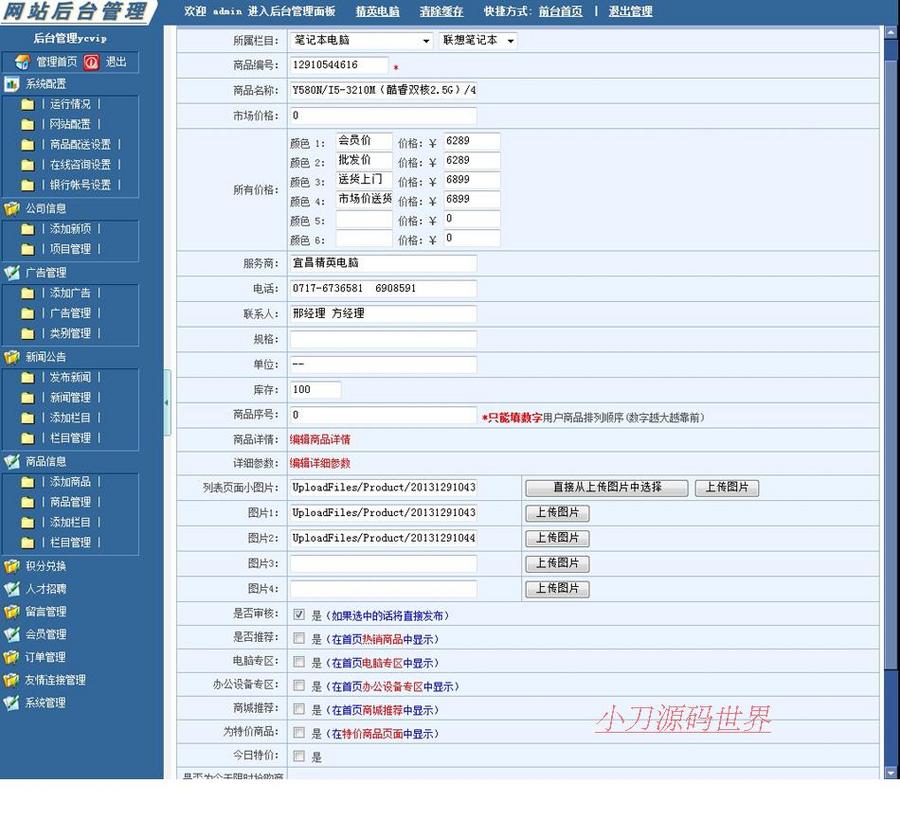
Task: Click the 管理首页 home icon
Action: pyautogui.click(x=22, y=61)
